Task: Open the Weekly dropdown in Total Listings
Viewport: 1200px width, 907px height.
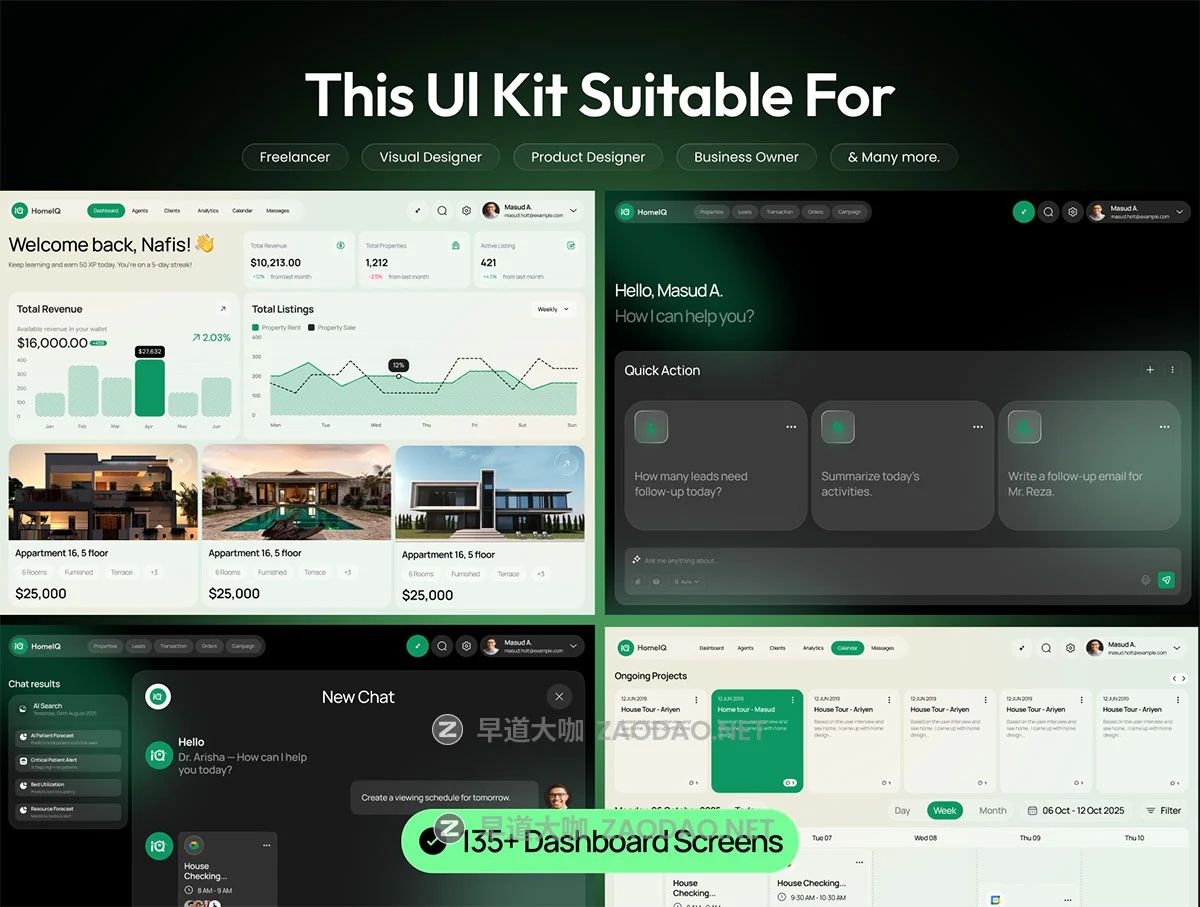Action: point(553,309)
